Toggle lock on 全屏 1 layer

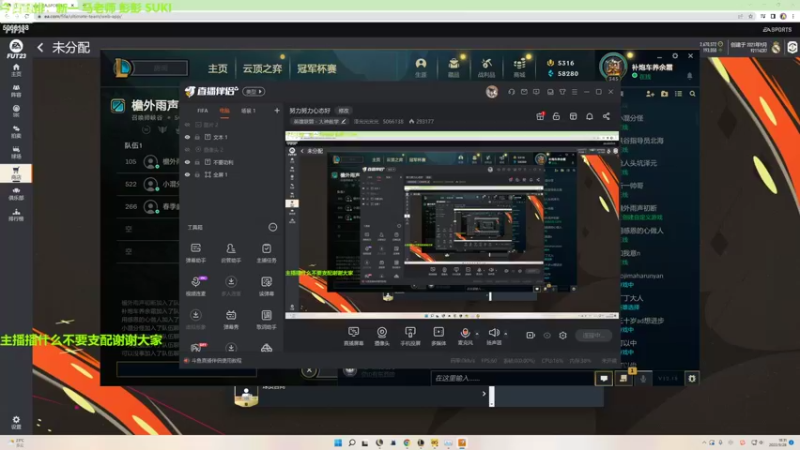tap(197, 174)
